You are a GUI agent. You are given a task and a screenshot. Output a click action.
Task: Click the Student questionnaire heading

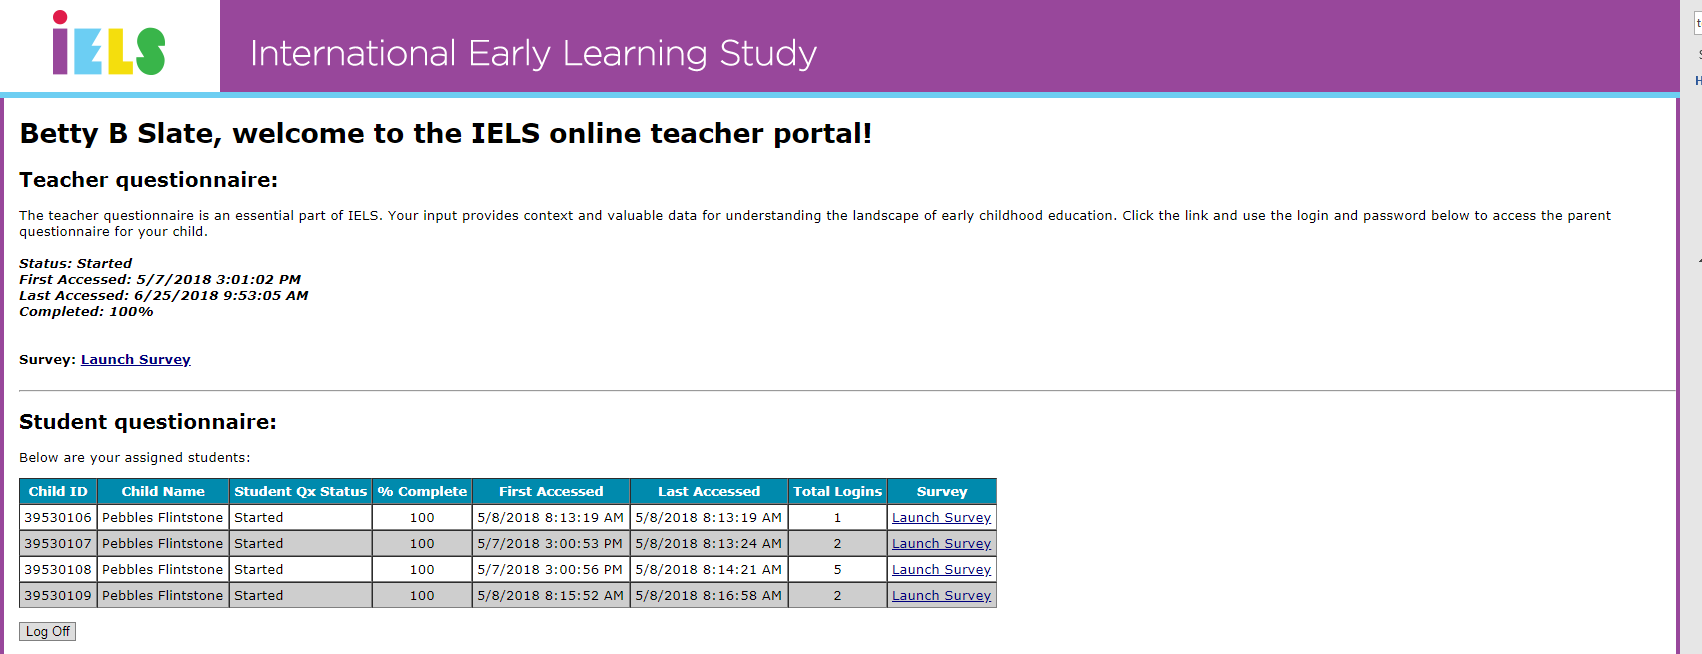pyautogui.click(x=147, y=422)
